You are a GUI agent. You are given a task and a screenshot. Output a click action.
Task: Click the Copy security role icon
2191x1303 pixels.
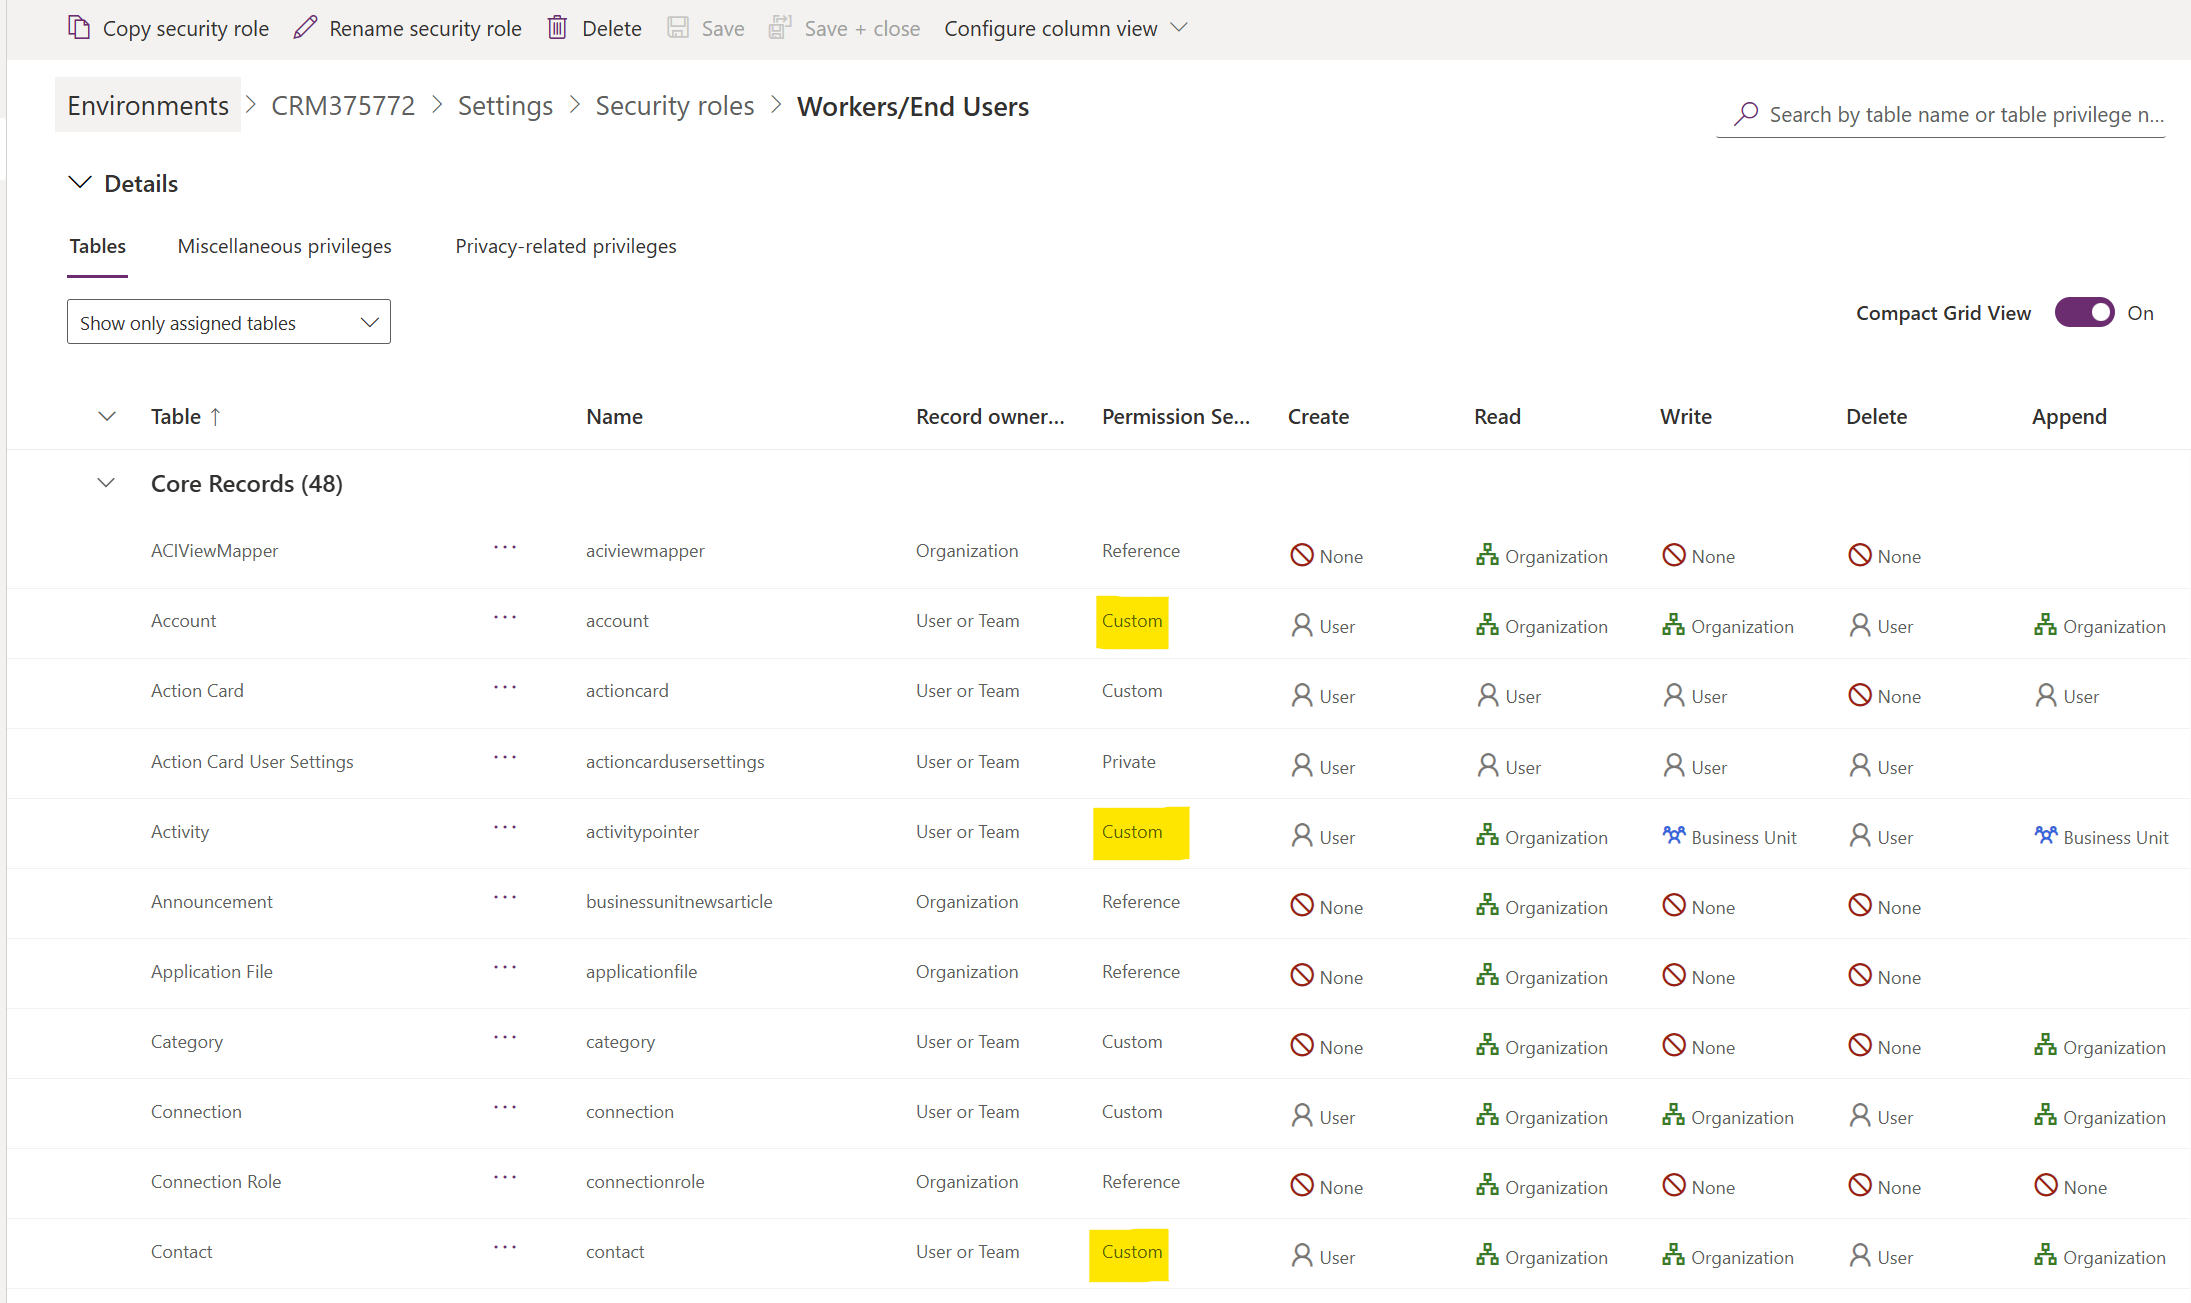[79, 27]
